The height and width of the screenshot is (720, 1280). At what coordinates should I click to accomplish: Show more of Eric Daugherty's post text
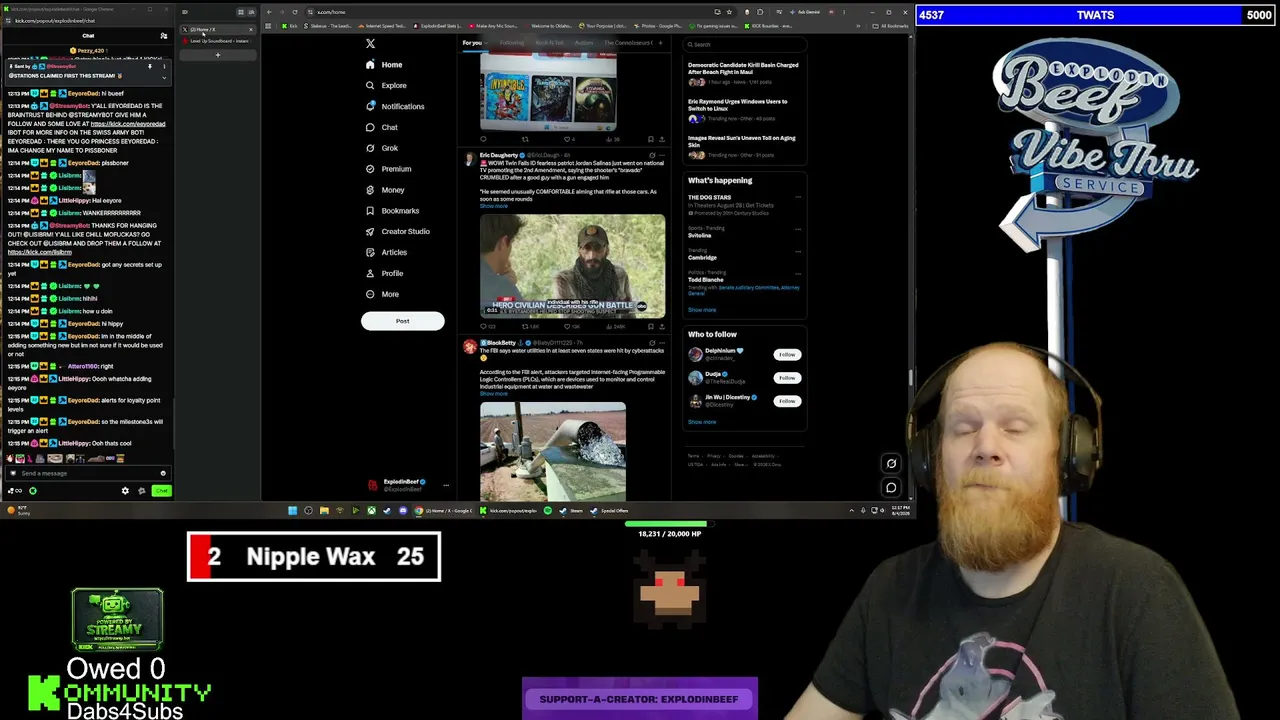coord(493,206)
